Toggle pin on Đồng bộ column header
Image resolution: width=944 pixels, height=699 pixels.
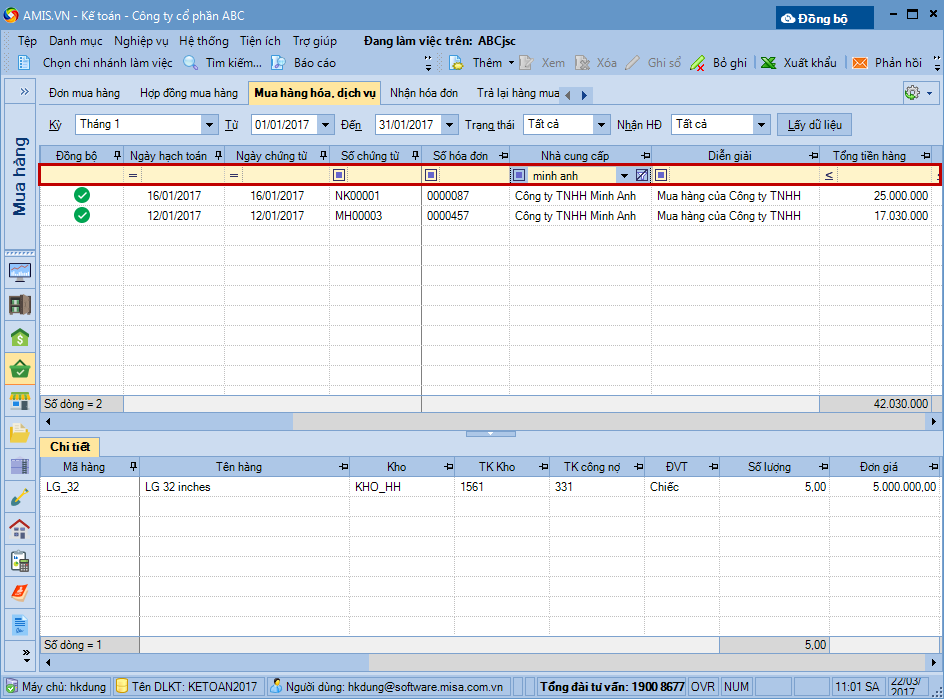(117, 156)
